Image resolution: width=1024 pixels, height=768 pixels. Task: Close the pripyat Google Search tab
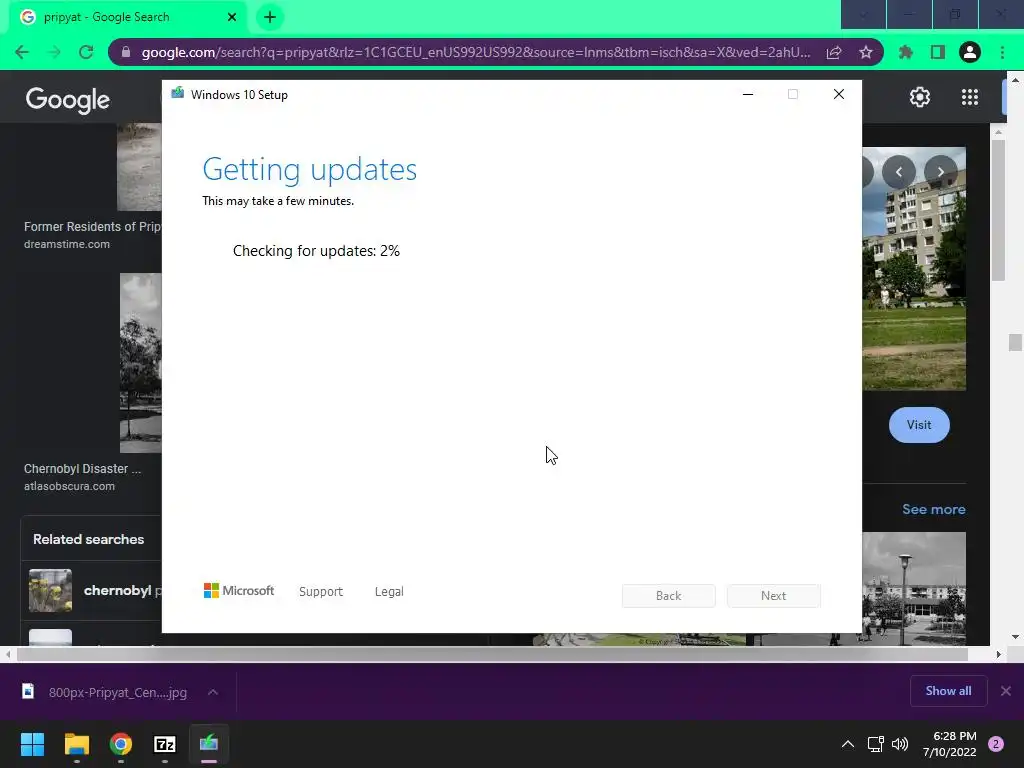(232, 17)
